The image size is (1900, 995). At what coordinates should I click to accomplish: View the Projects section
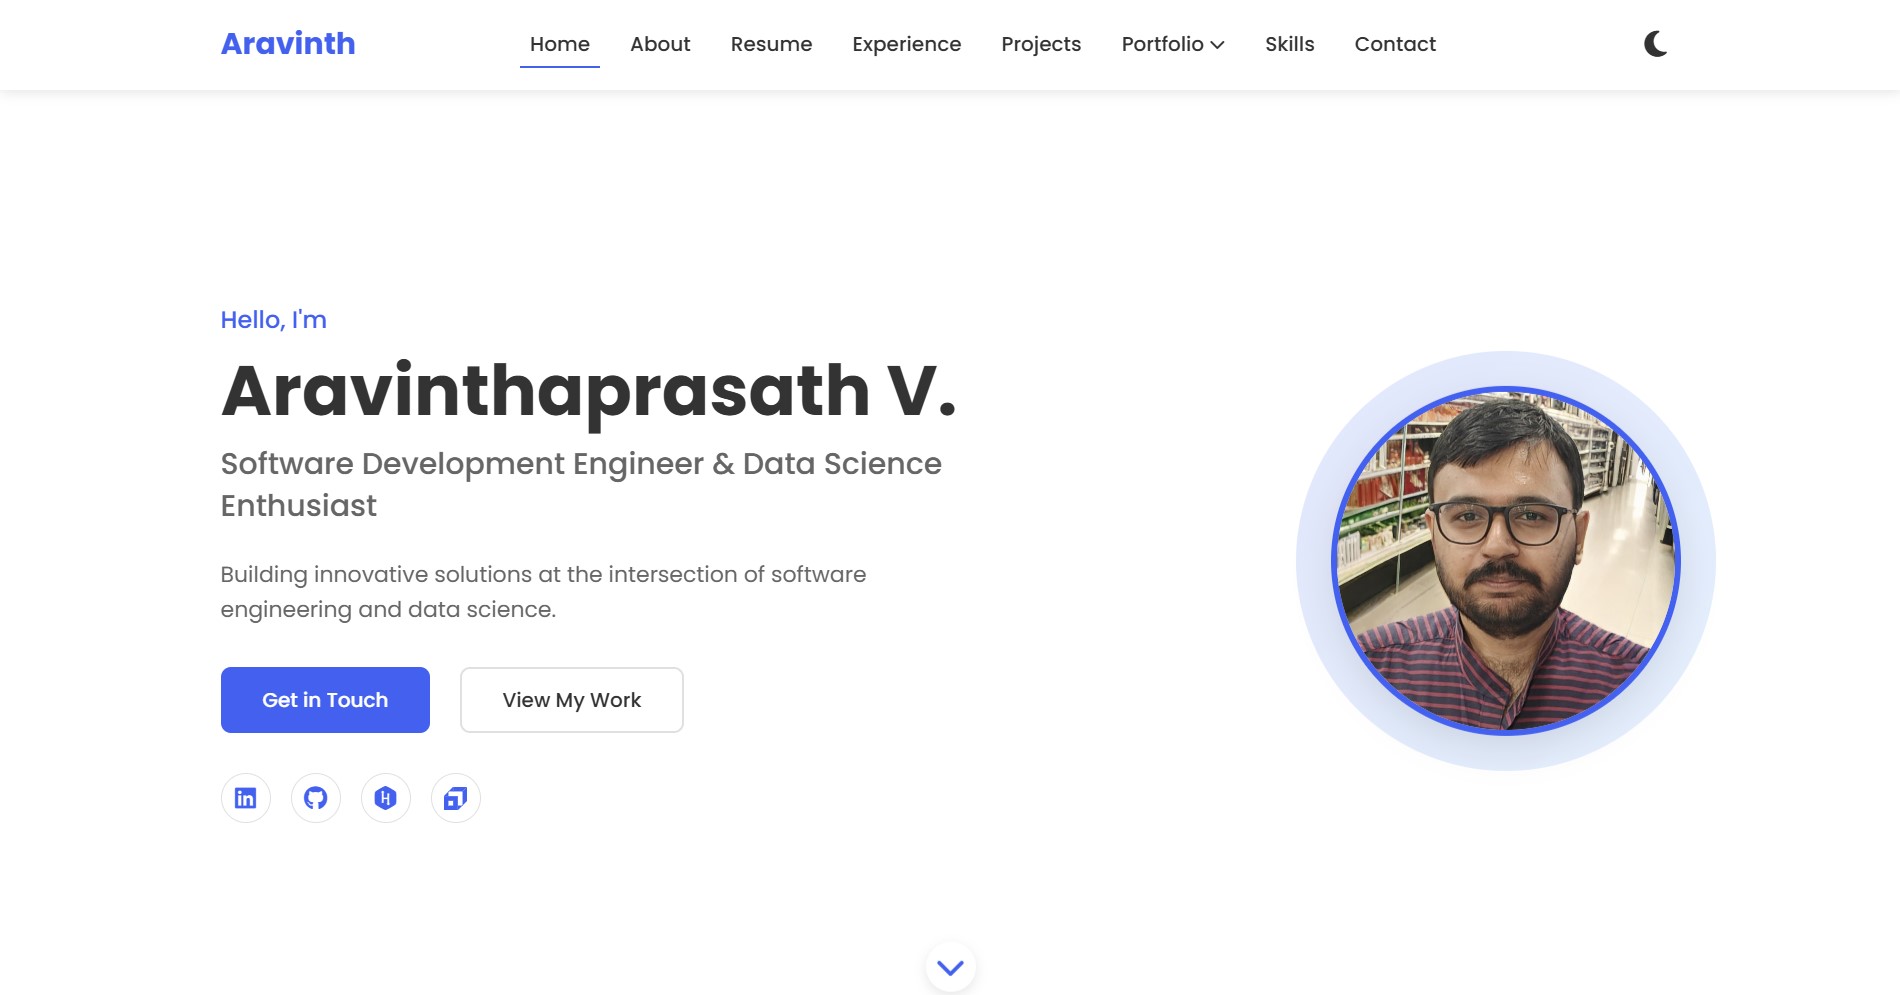(1041, 44)
